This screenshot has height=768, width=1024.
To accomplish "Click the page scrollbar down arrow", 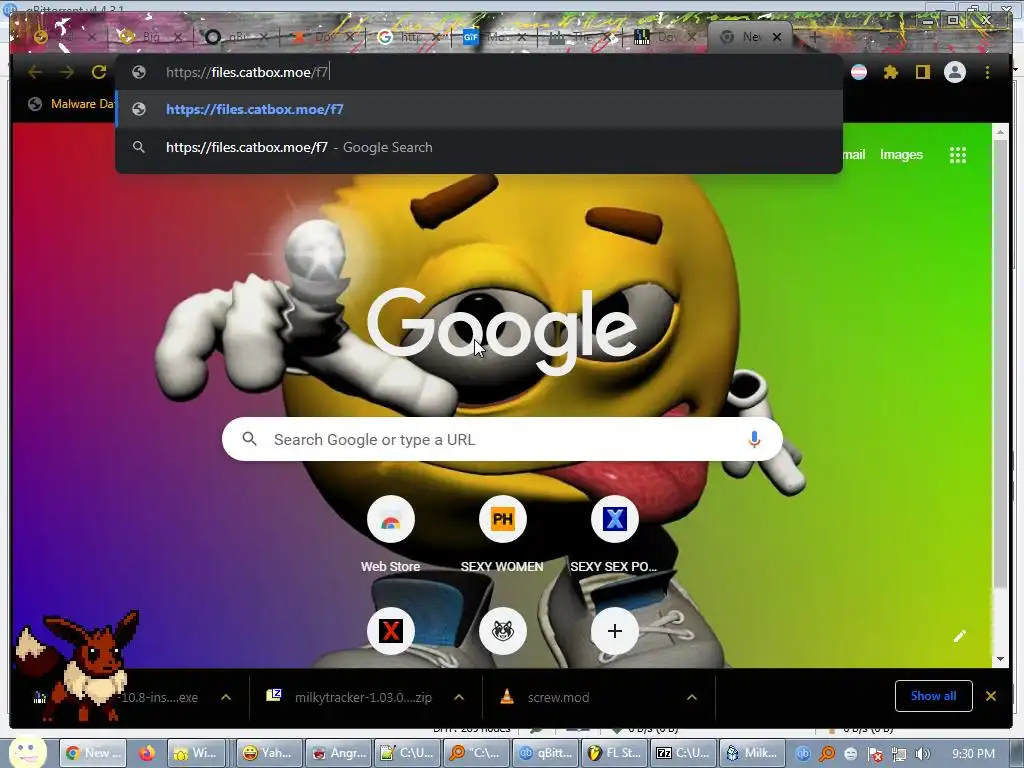I will pyautogui.click(x=1000, y=659).
